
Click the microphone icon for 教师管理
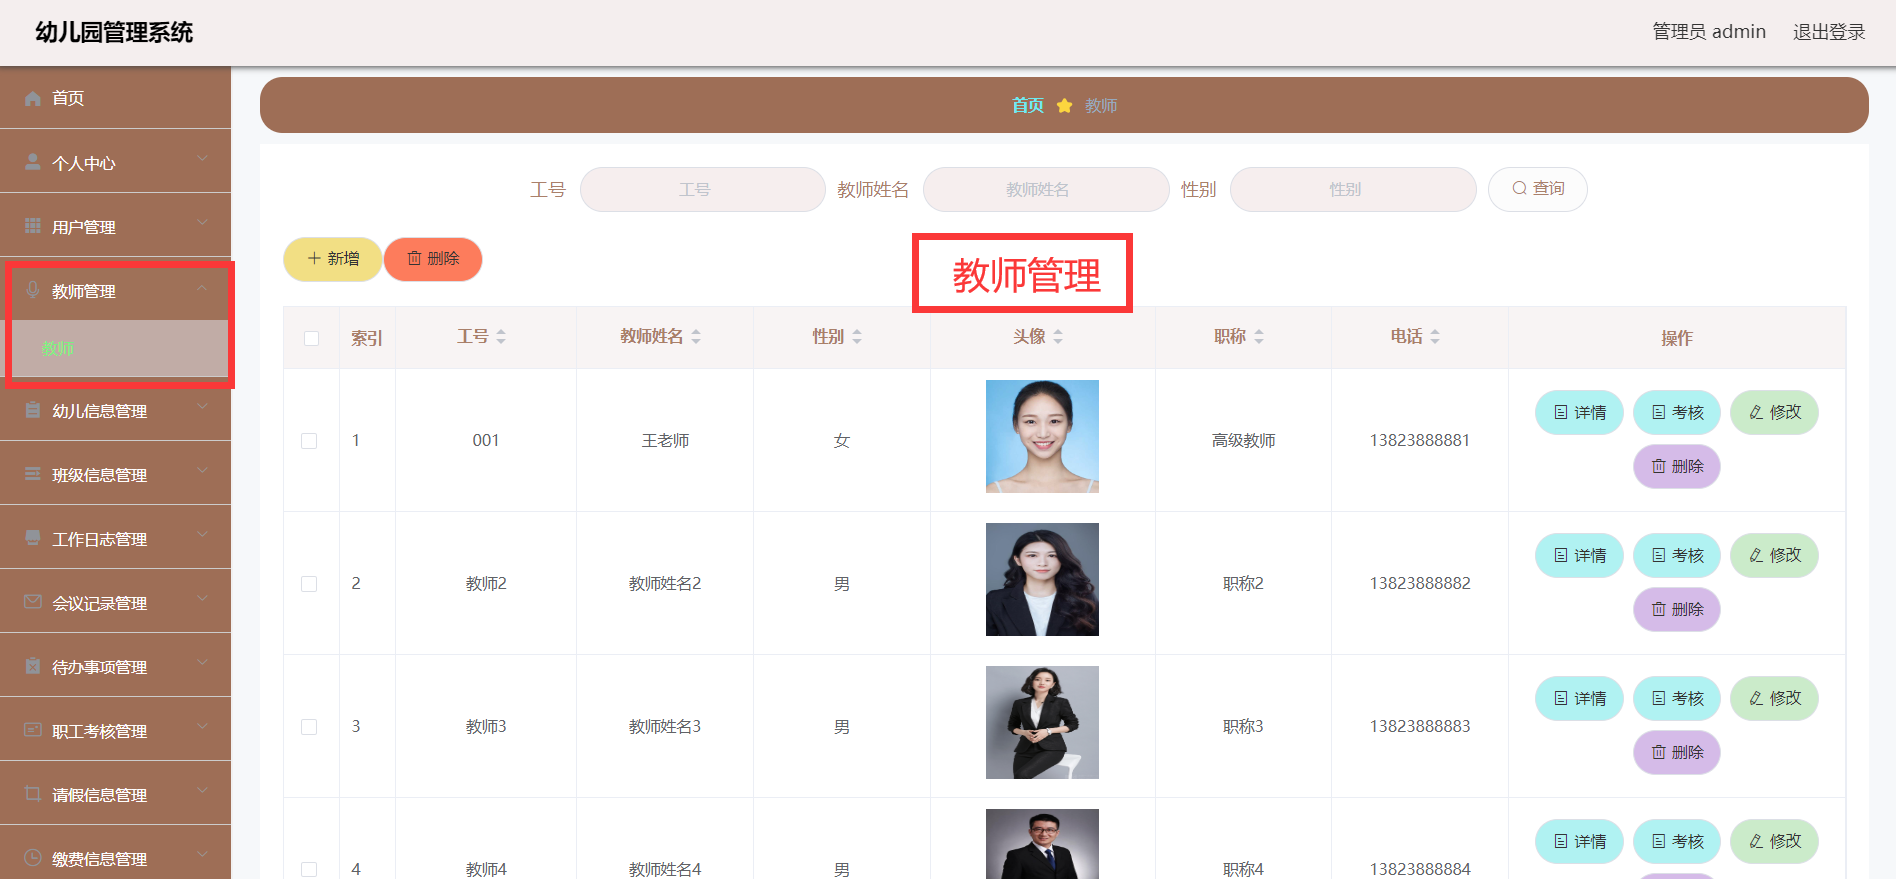tap(33, 290)
